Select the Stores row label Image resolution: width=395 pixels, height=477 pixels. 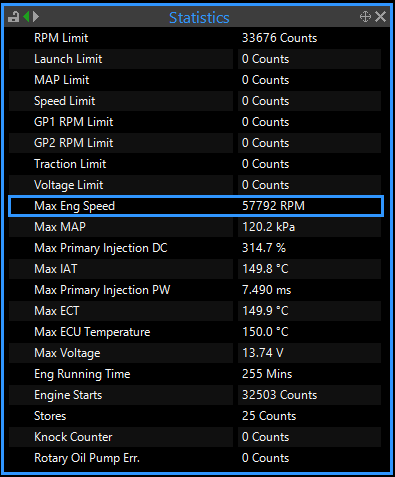point(50,416)
